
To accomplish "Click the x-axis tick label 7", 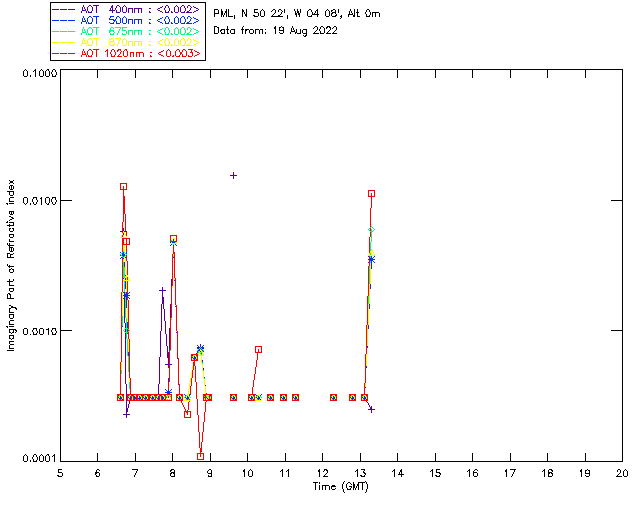I will point(135,473).
